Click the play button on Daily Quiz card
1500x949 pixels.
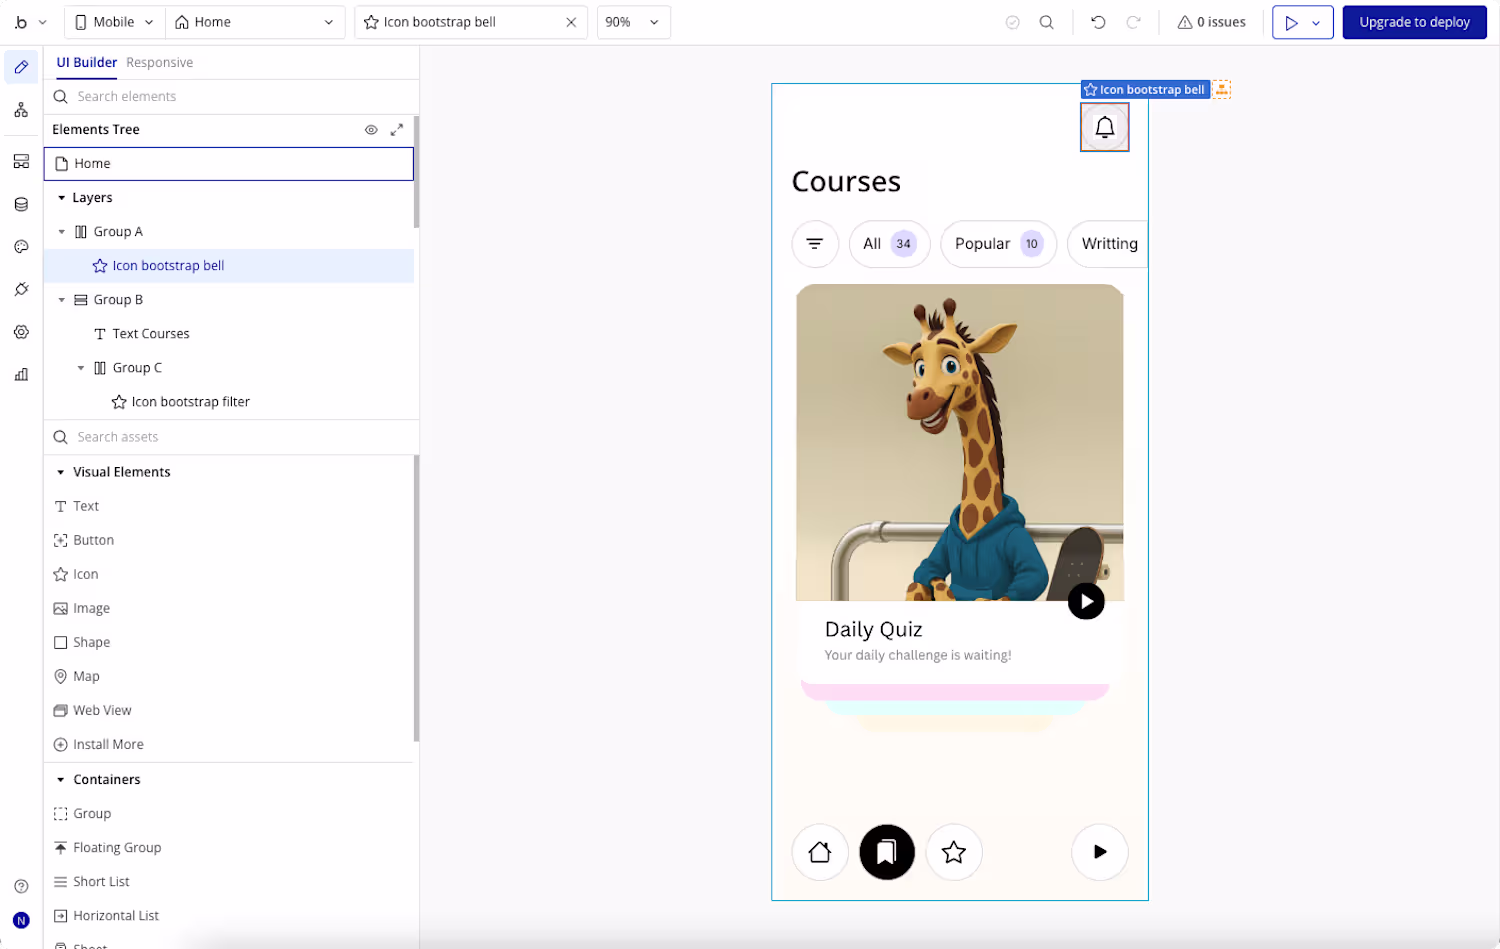[x=1086, y=601]
